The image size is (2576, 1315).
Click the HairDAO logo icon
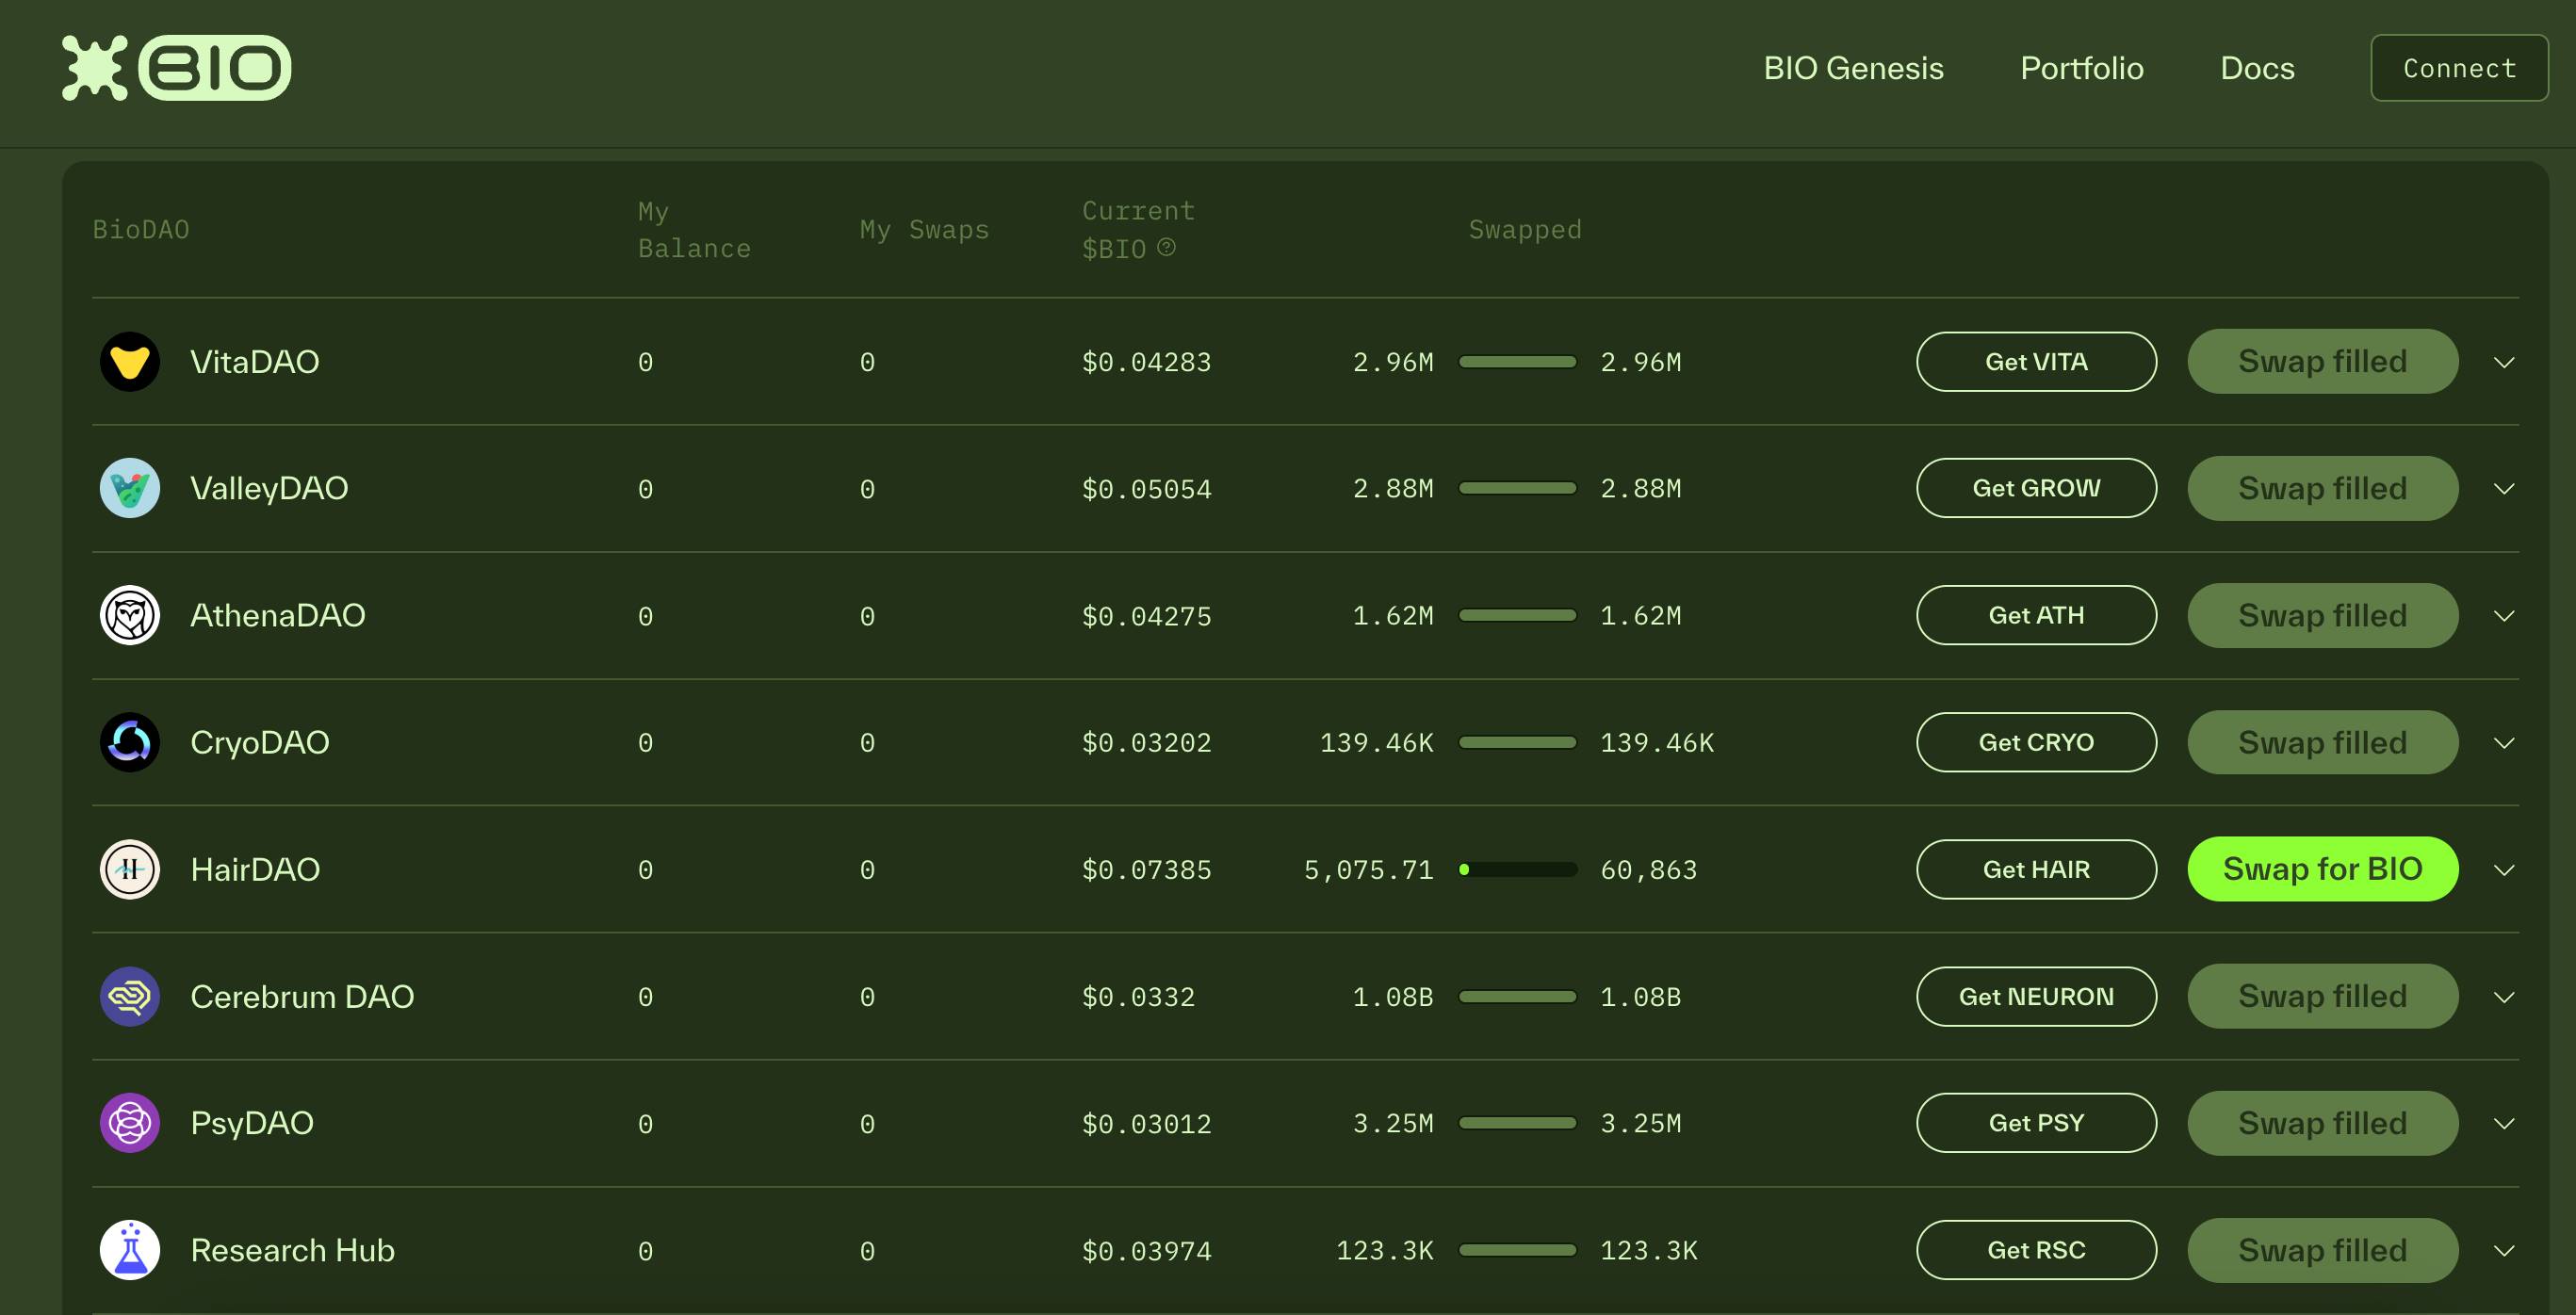129,869
